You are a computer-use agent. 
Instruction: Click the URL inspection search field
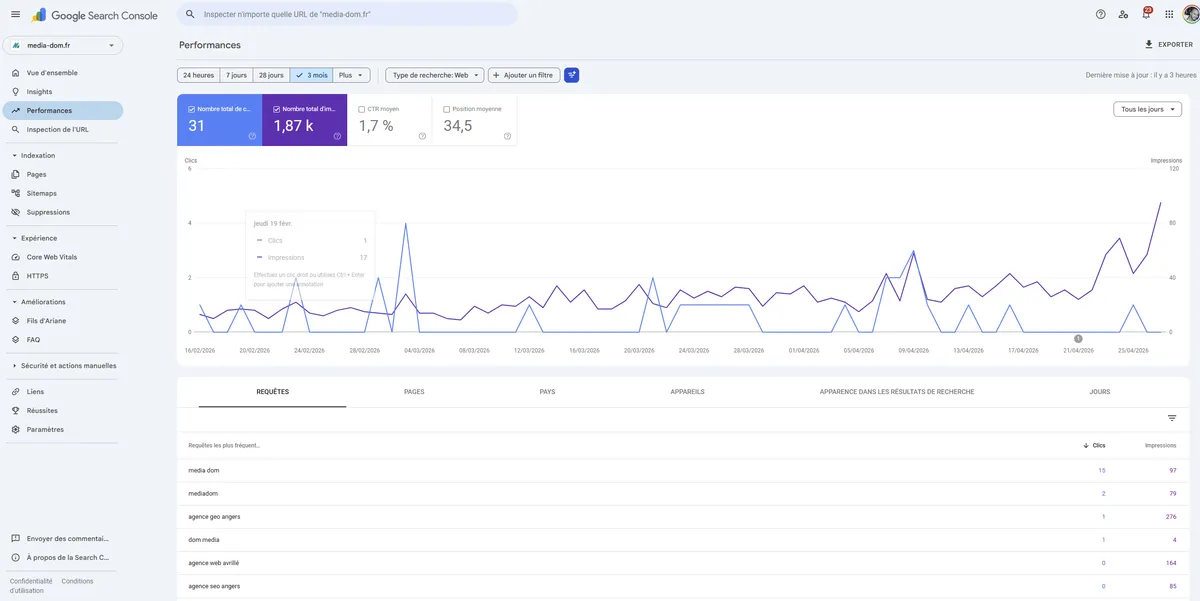tap(348, 13)
